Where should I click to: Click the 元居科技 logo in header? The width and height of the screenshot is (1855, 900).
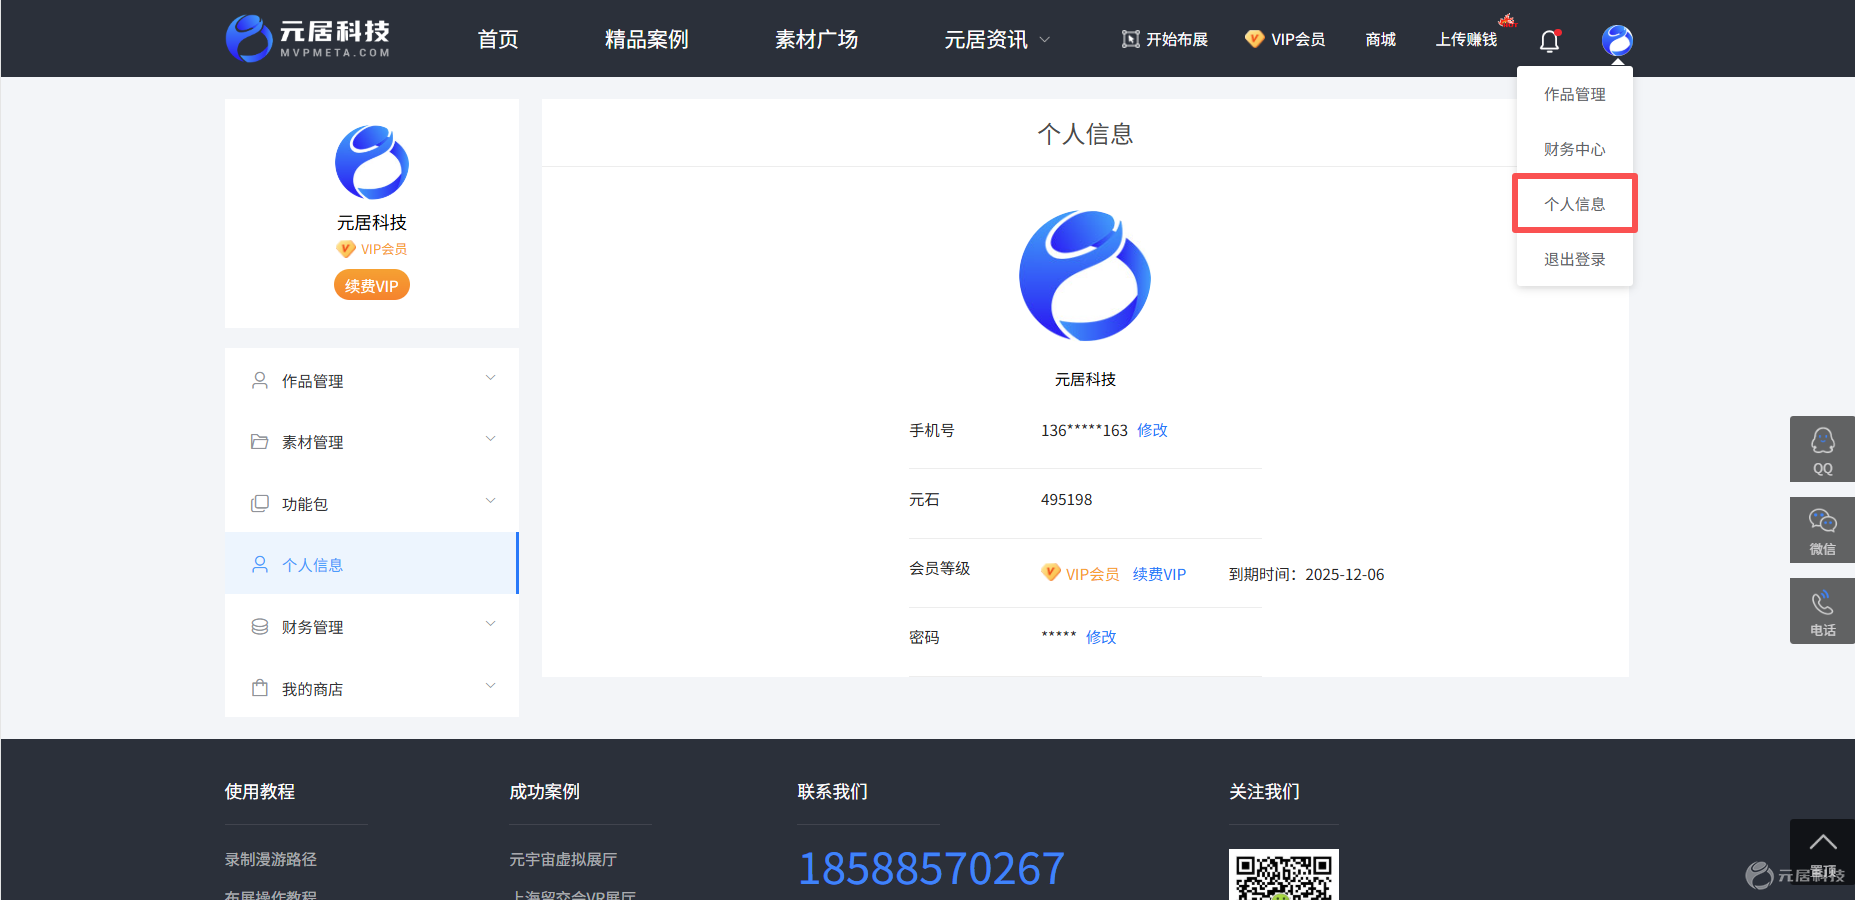pyautogui.click(x=308, y=38)
